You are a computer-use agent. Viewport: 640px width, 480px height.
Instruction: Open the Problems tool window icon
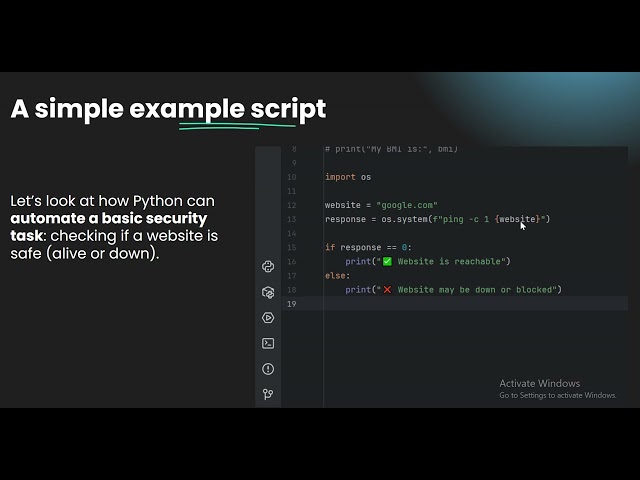click(x=268, y=369)
